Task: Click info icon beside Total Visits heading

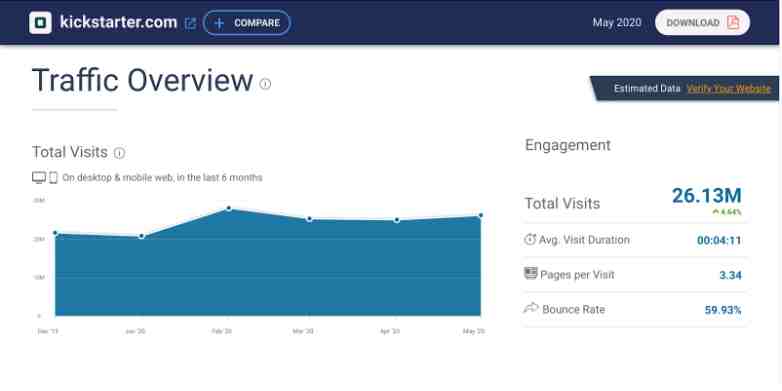Action: (119, 153)
